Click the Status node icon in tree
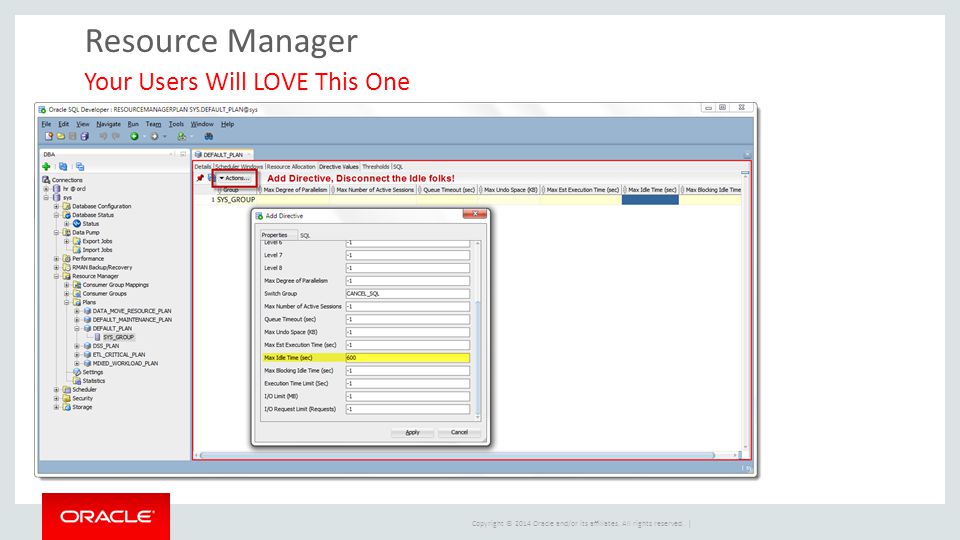Image resolution: width=960 pixels, height=540 pixels. pos(77,223)
